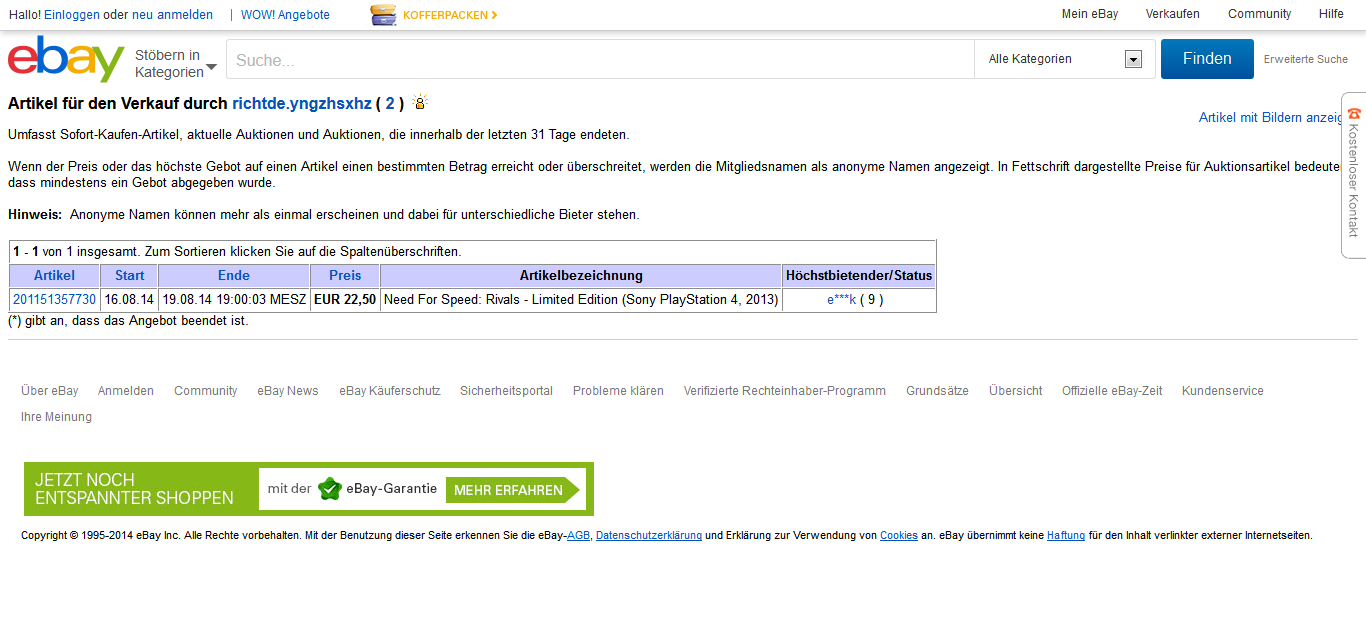Click Anmelden footer link
The width and height of the screenshot is (1366, 634).
(126, 391)
